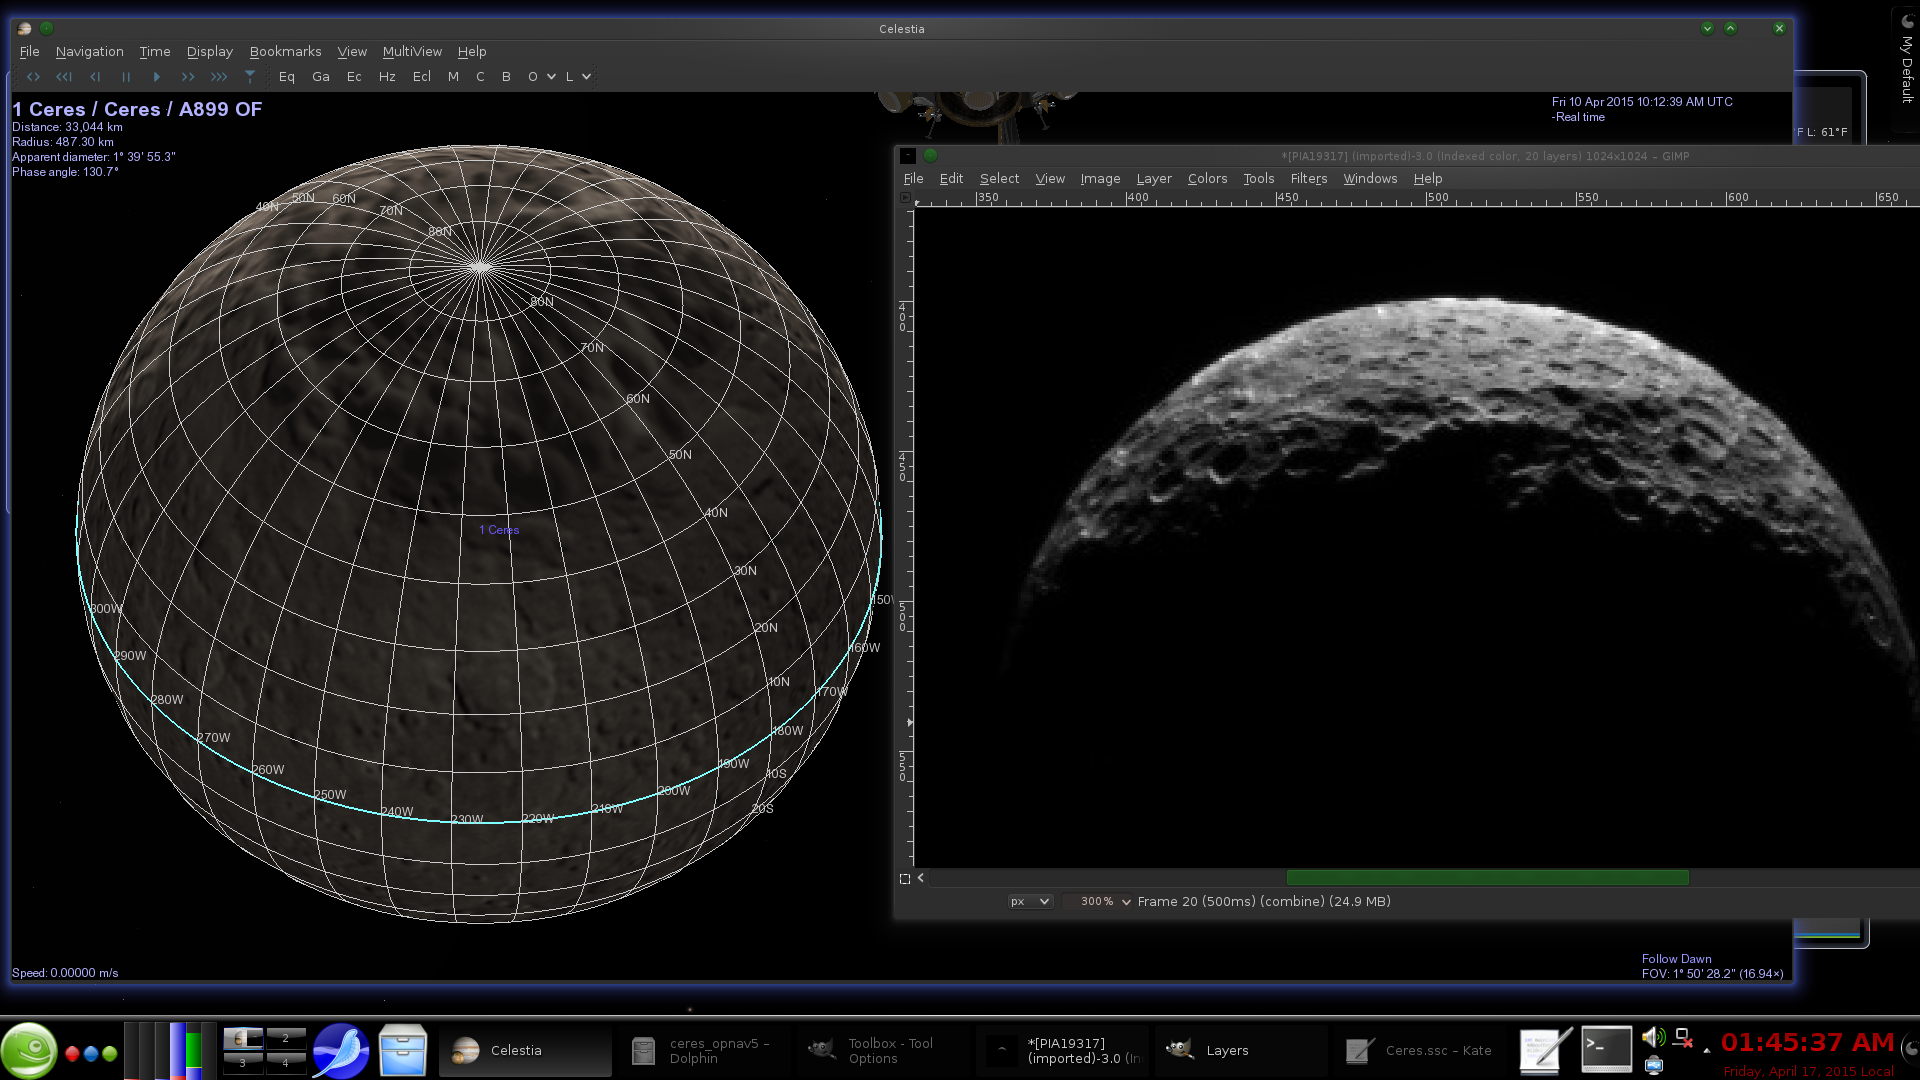Screen dimensions: 1920x1080
Task: Switch to virtual desktop 2 in pager
Action: [286, 1038]
